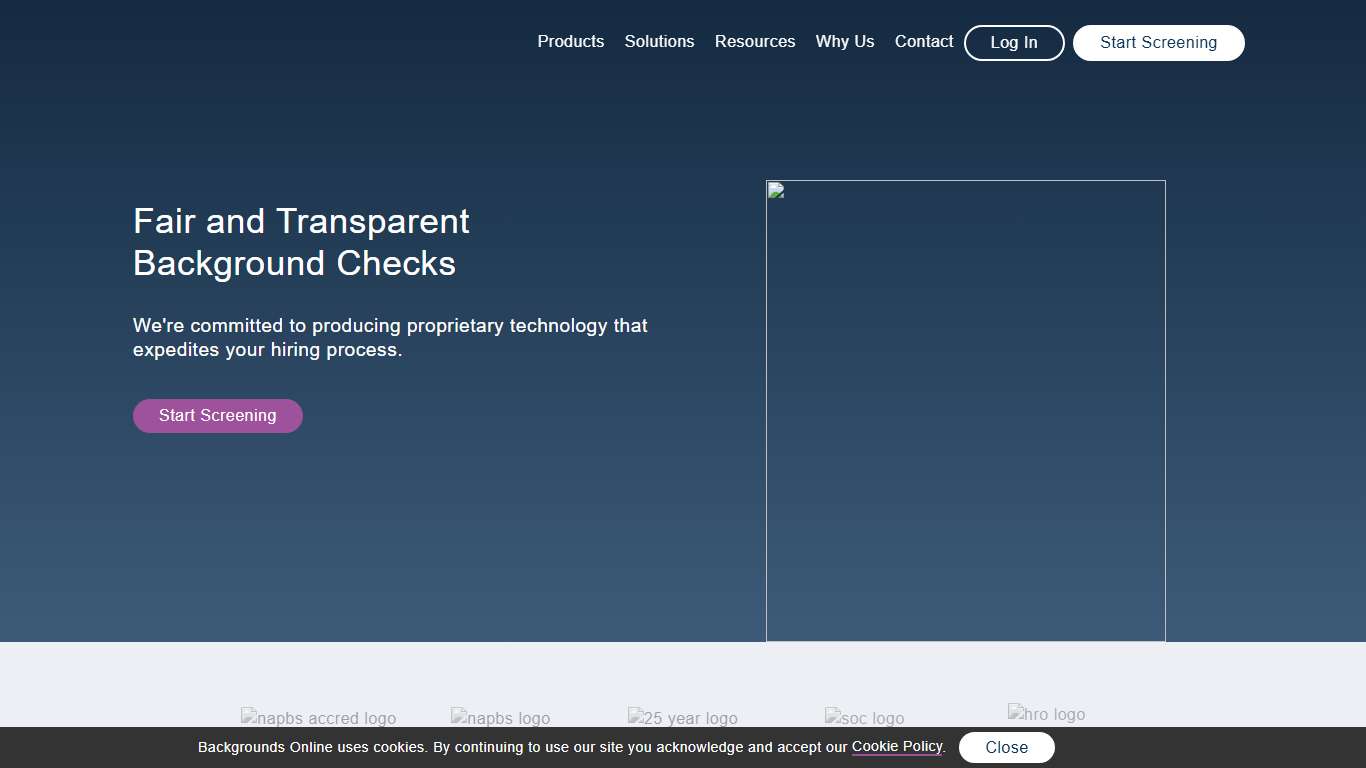Open the Contact page from navigation

point(923,41)
